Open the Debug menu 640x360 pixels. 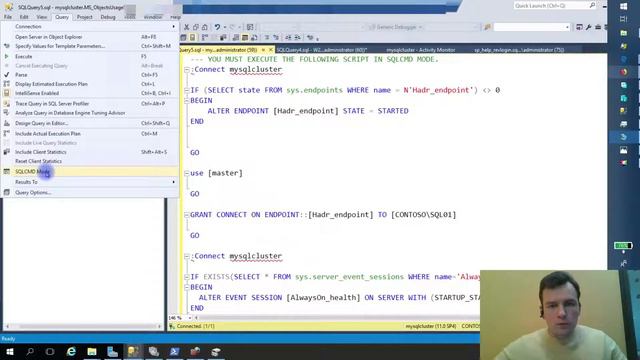[108, 17]
